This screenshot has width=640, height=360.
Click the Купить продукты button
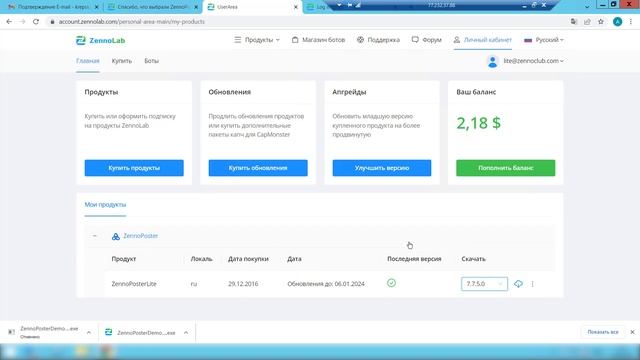click(134, 168)
